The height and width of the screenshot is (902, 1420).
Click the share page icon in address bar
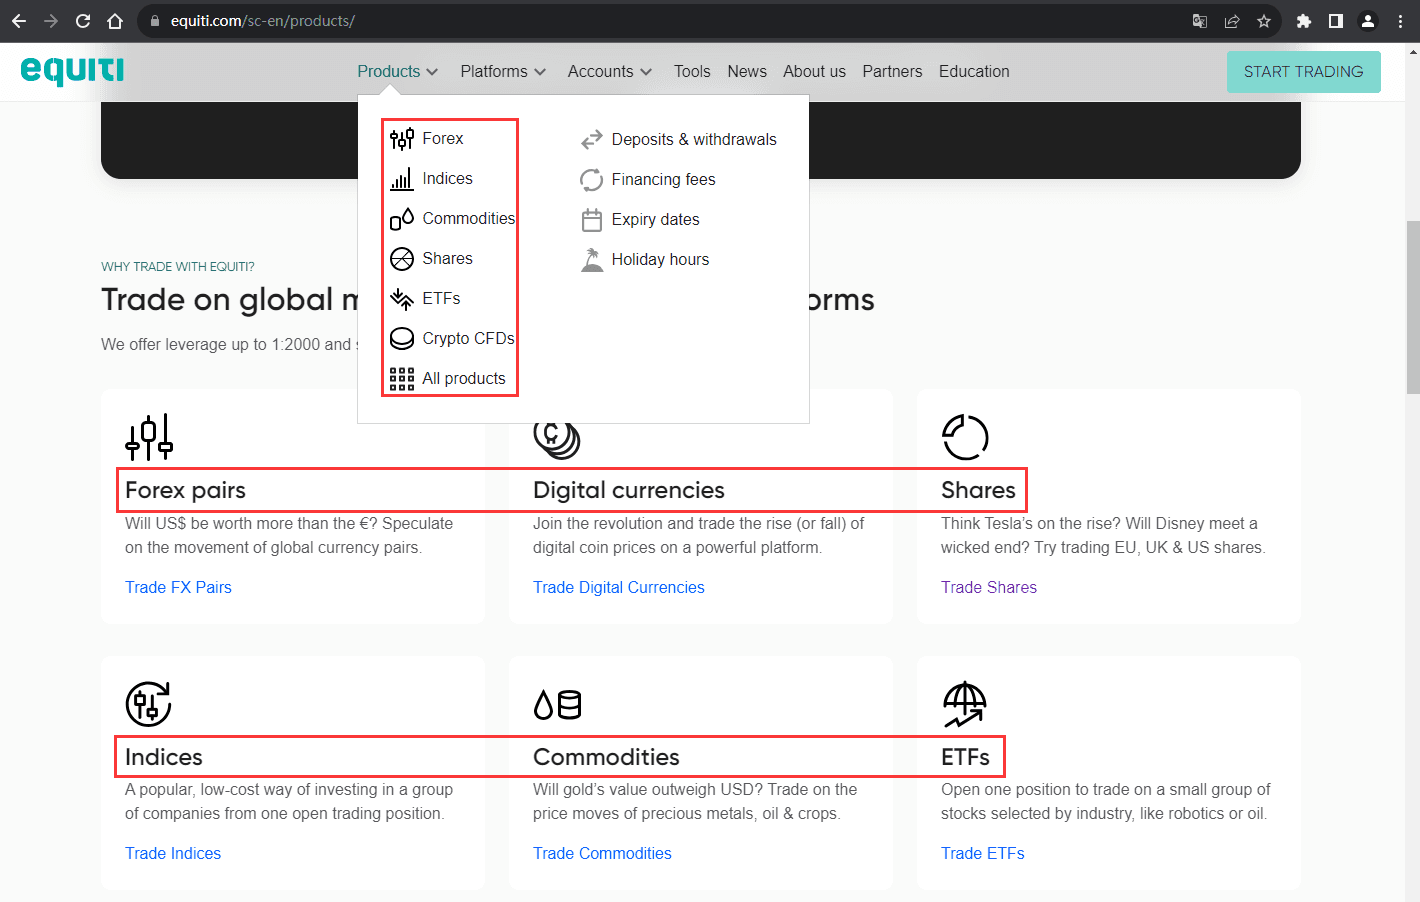1232,21
